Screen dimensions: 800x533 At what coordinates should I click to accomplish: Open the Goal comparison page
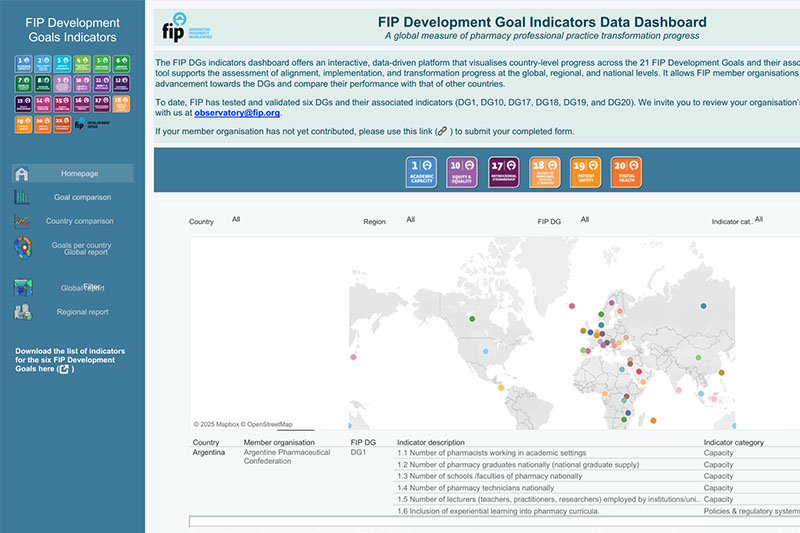82,197
